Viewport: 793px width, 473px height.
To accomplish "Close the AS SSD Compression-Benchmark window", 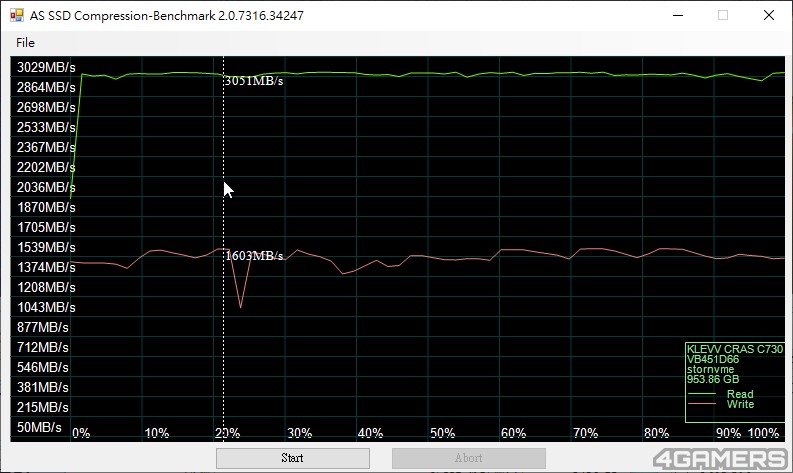I will [x=769, y=15].
